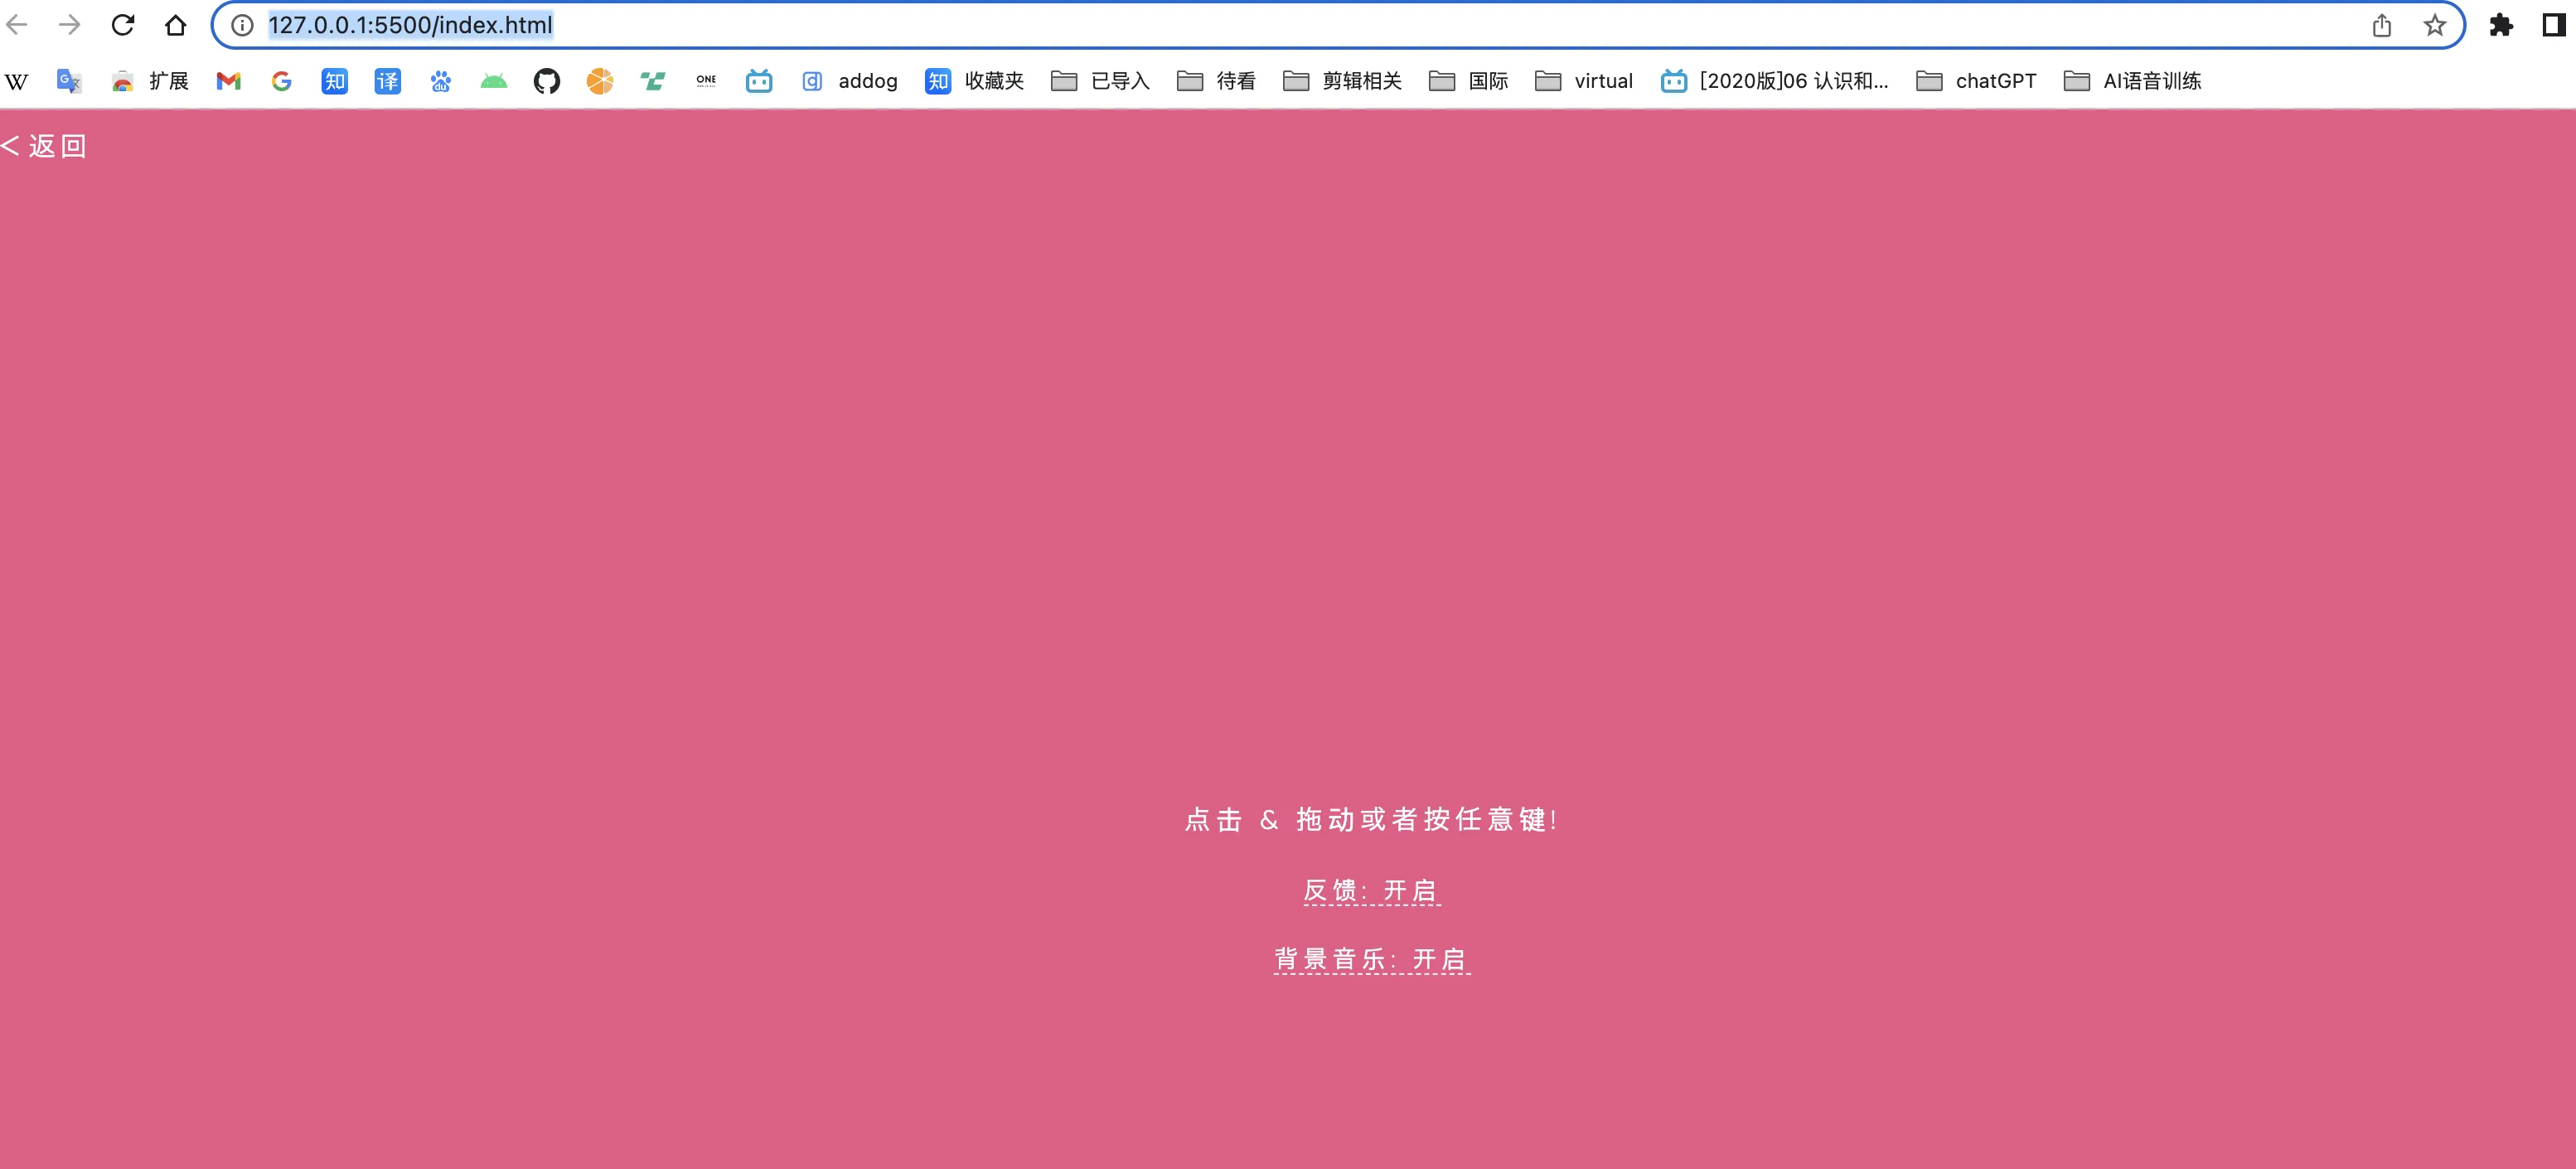The image size is (2576, 1169).
Task: Open the [2020版]06 认识和... bookmark
Action: pos(1775,81)
